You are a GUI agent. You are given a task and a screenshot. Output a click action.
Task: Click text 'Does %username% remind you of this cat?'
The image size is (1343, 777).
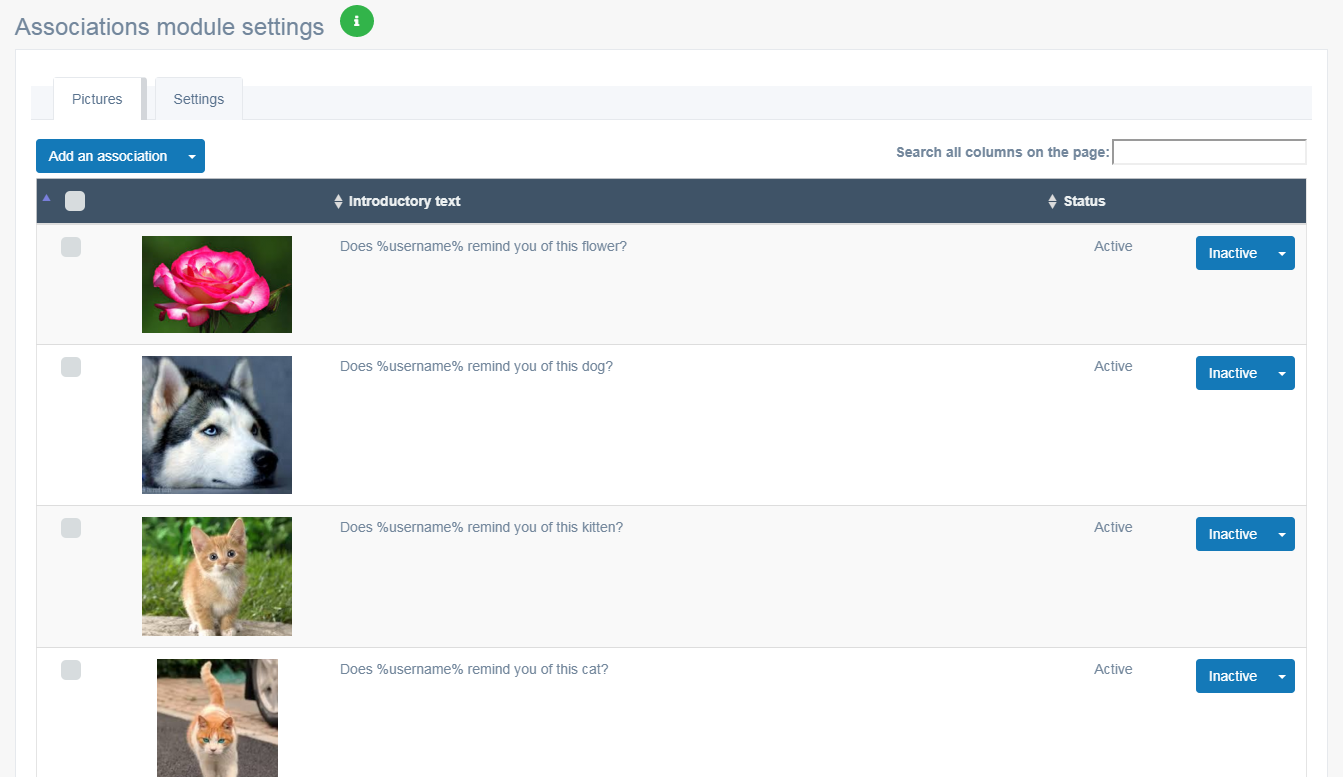click(474, 669)
